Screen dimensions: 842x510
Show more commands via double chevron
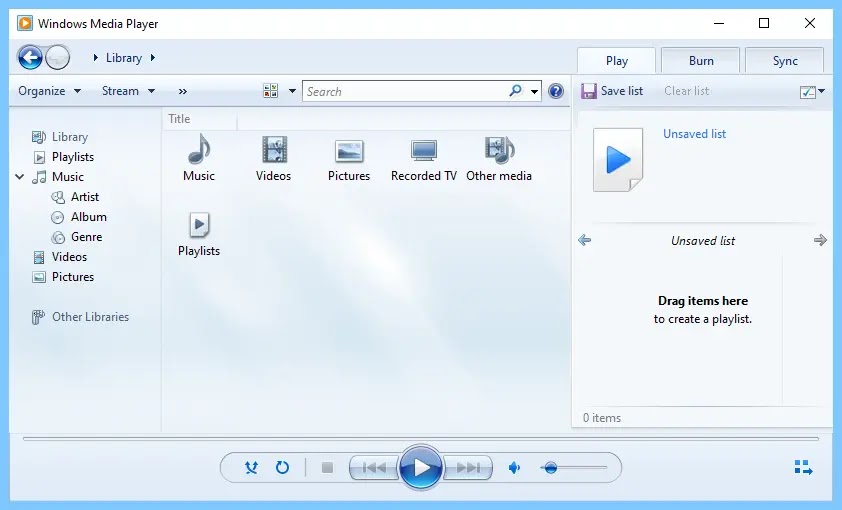(x=183, y=91)
